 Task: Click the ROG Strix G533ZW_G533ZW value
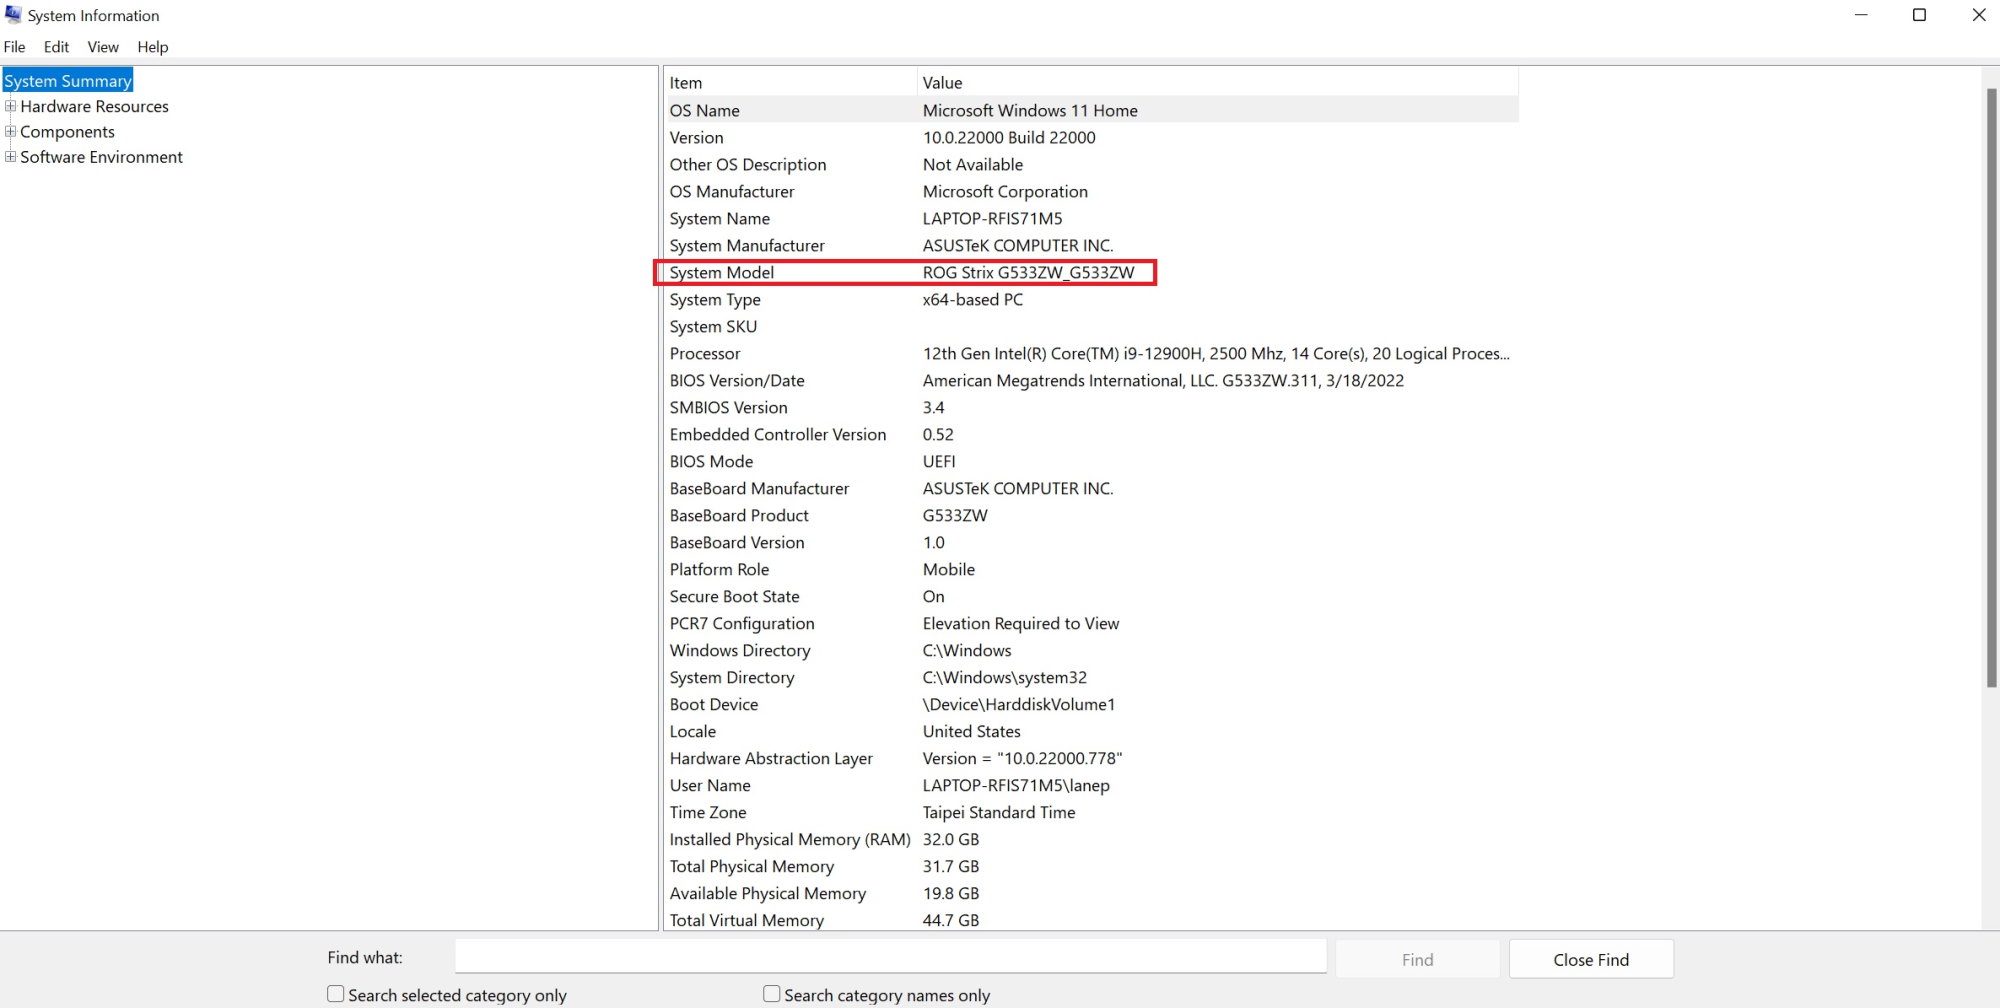(x=1028, y=273)
